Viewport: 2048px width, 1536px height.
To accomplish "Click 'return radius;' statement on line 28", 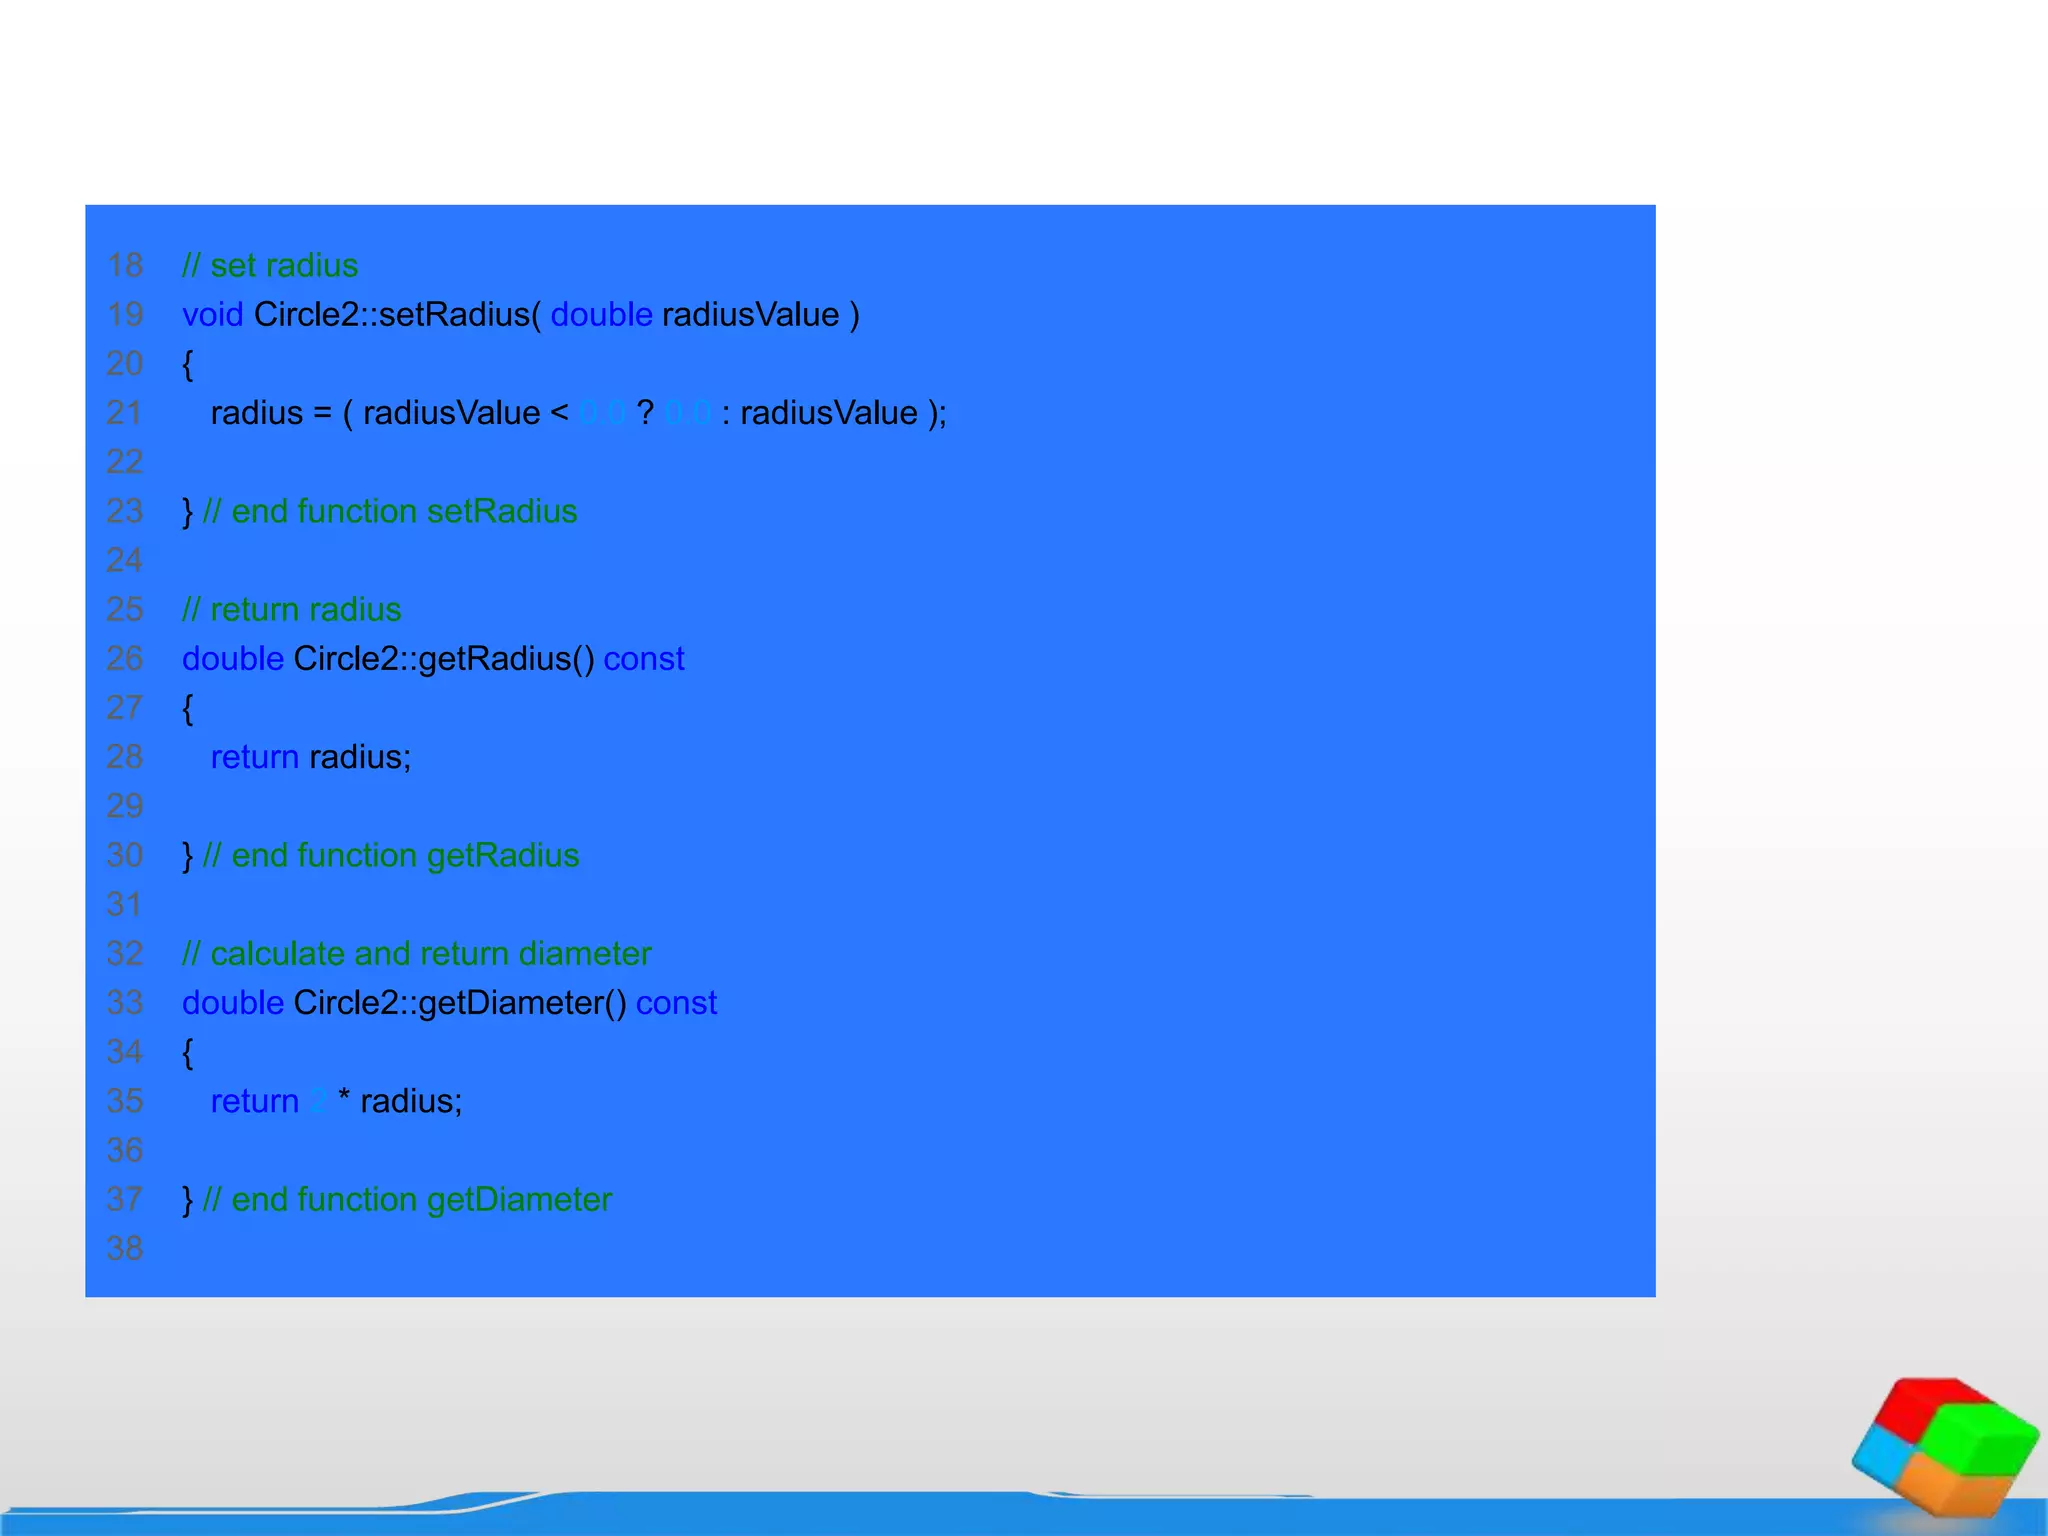I will (x=311, y=757).
